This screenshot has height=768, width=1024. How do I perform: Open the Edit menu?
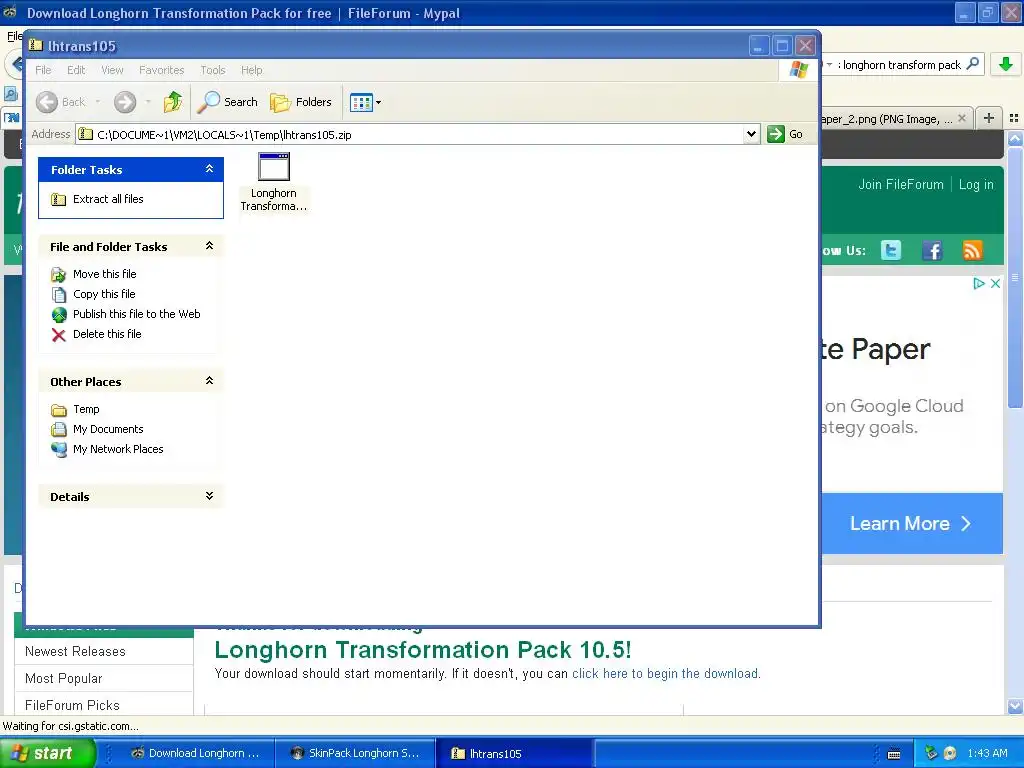pyautogui.click(x=76, y=70)
